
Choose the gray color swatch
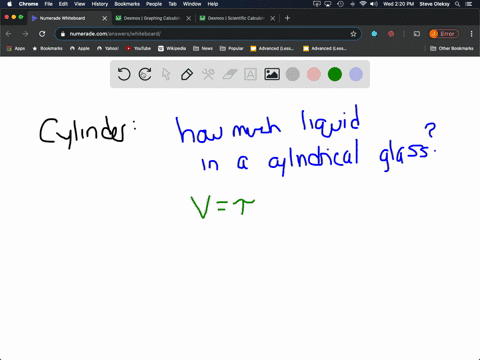click(293, 74)
